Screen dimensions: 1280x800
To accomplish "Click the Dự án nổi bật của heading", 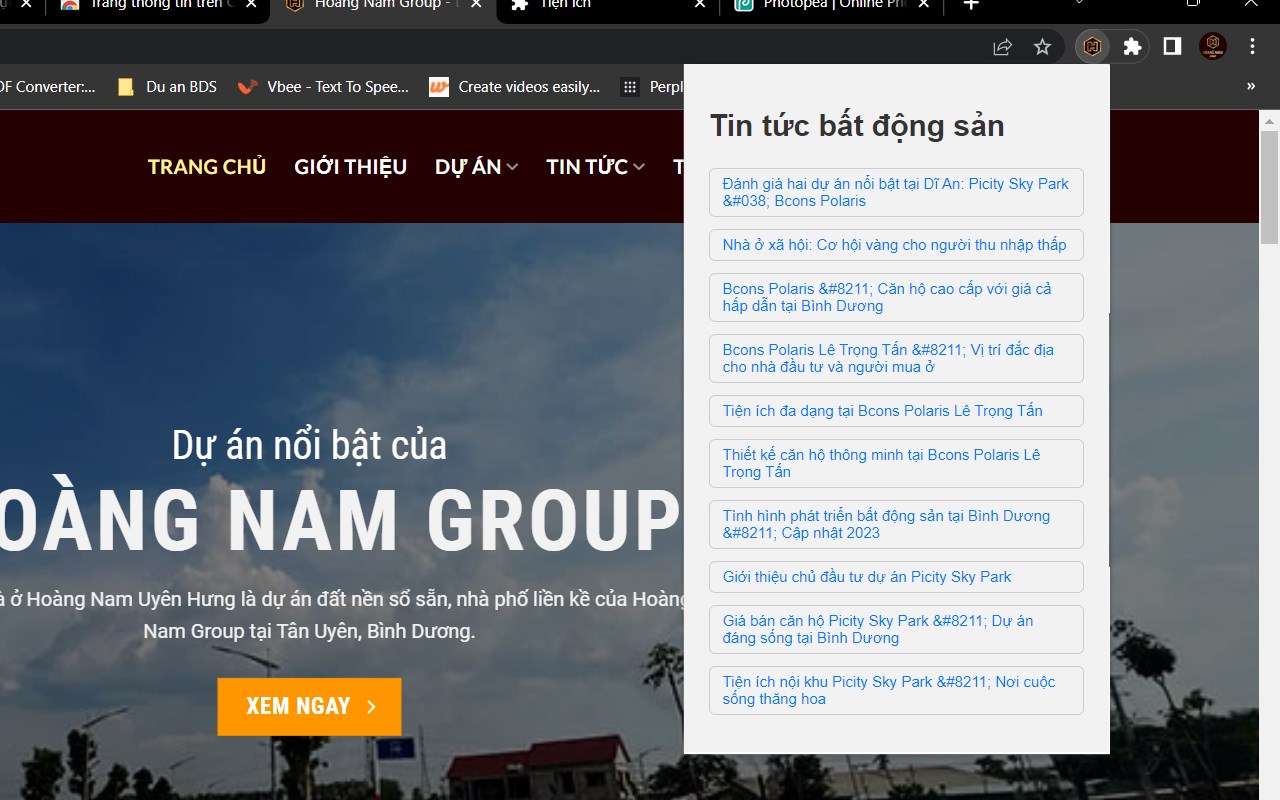I will coord(309,445).
